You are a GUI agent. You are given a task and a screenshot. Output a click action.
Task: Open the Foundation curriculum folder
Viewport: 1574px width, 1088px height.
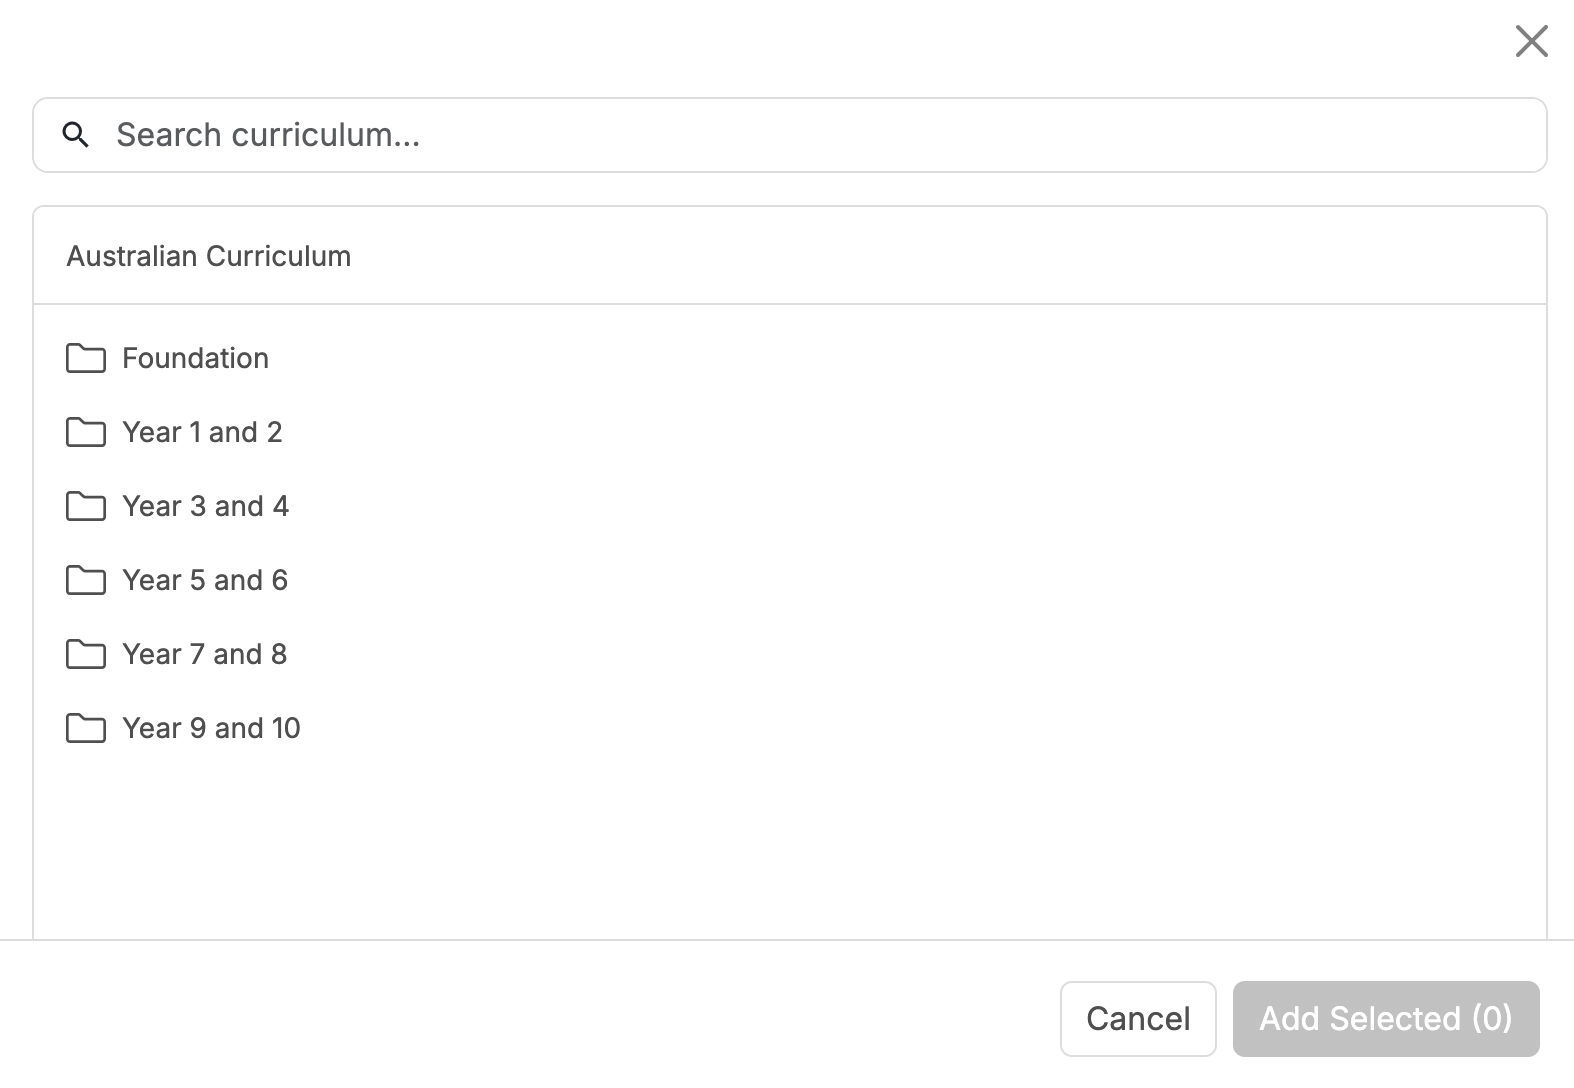pyautogui.click(x=195, y=359)
